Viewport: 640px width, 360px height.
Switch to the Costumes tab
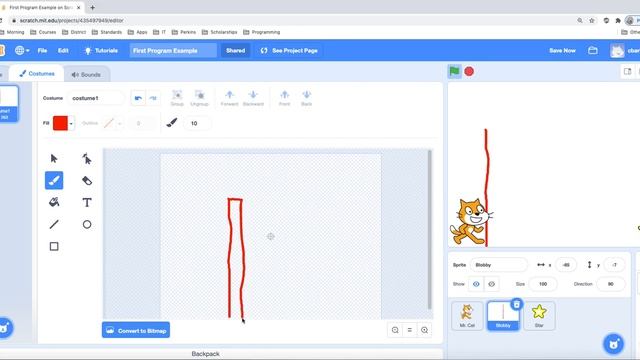point(37,73)
